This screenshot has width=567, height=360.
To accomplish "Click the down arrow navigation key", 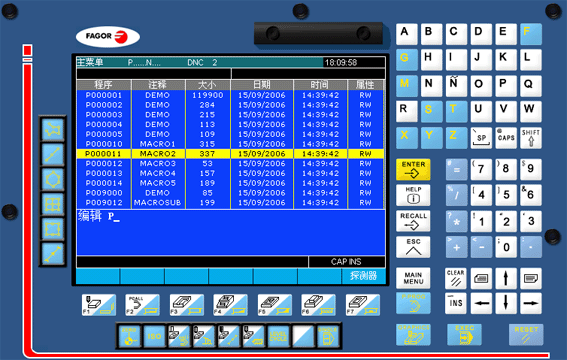I will 506,303.
